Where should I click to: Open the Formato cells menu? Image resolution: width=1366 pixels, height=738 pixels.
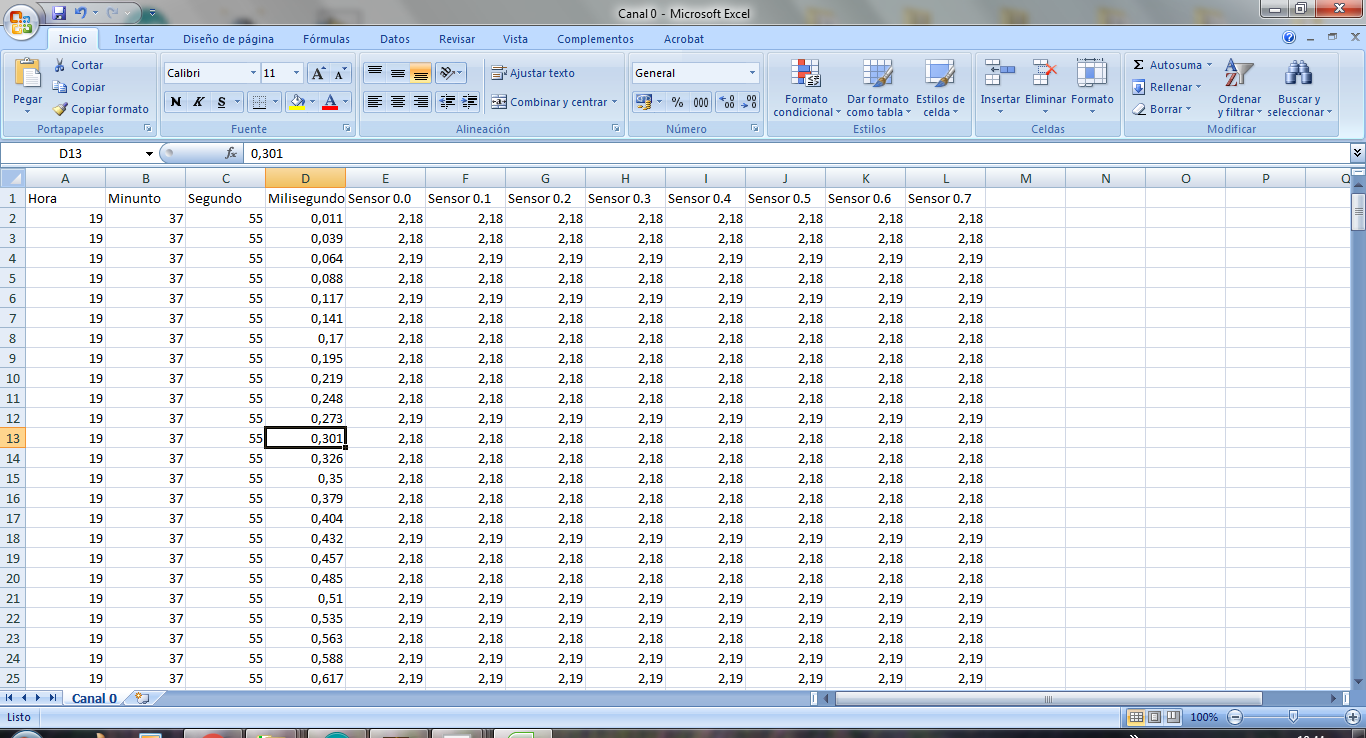click(1092, 88)
